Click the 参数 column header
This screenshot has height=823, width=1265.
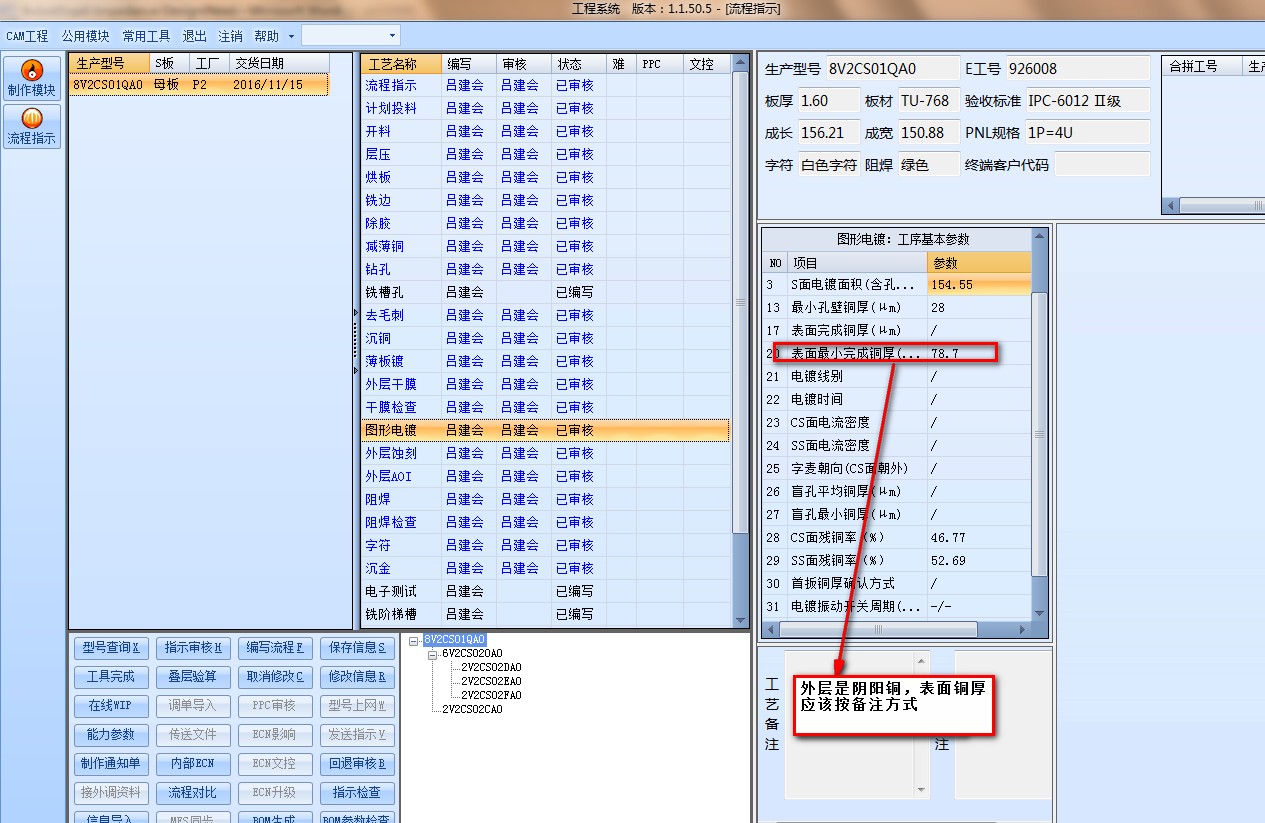pos(979,263)
